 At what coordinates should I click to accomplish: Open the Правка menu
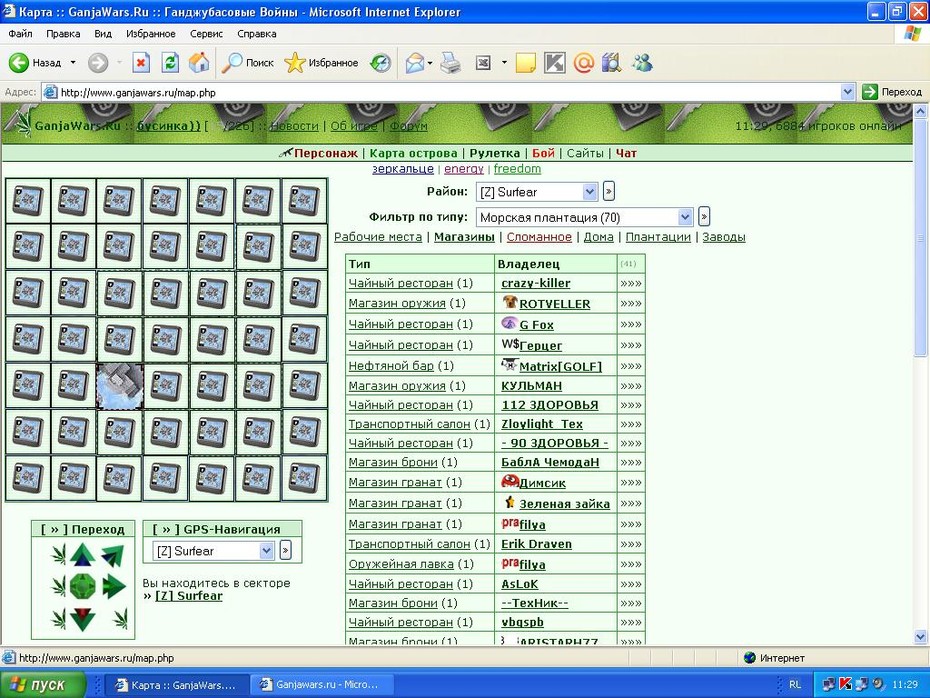[x=63, y=34]
